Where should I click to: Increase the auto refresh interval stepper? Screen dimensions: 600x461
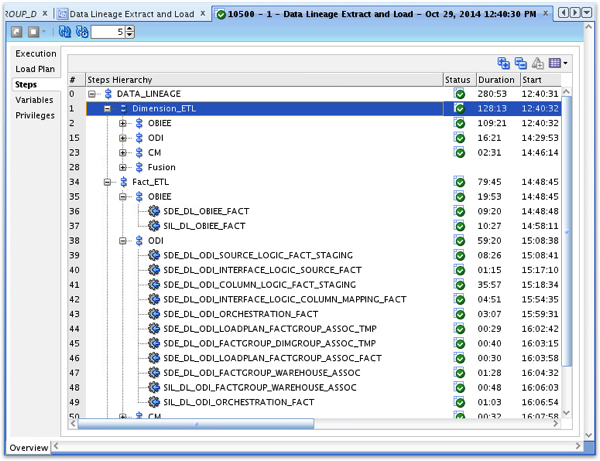(x=130, y=29)
